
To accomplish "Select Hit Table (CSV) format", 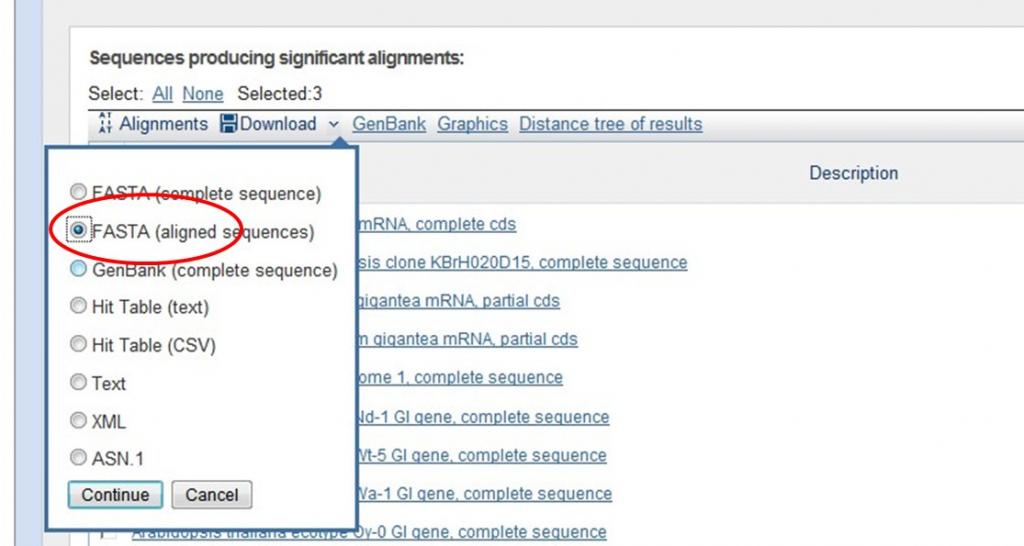I will 78,345.
